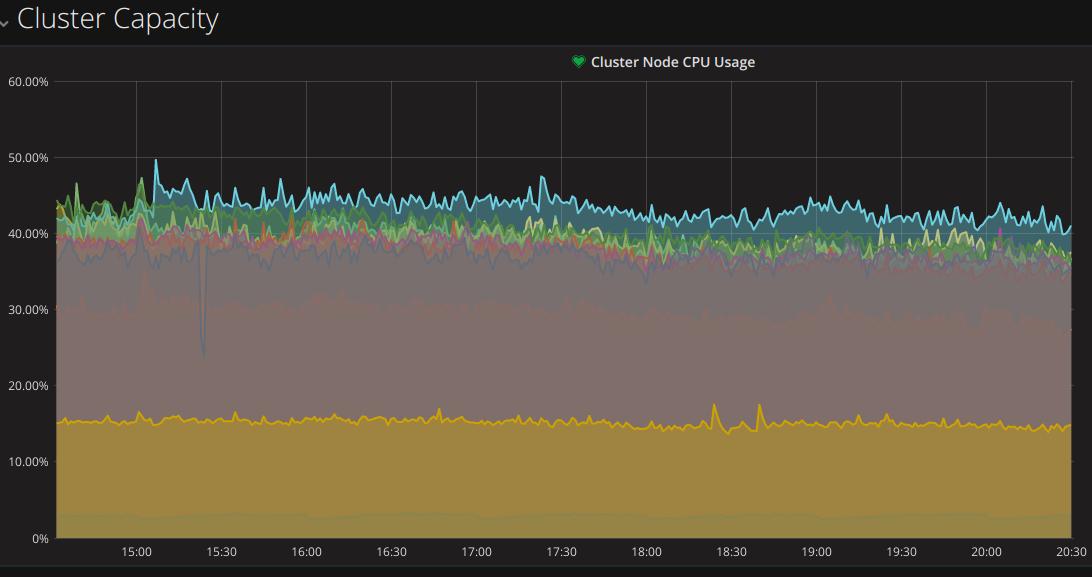
Task: Click the 30.00% y-axis label
Action: click(x=28, y=310)
